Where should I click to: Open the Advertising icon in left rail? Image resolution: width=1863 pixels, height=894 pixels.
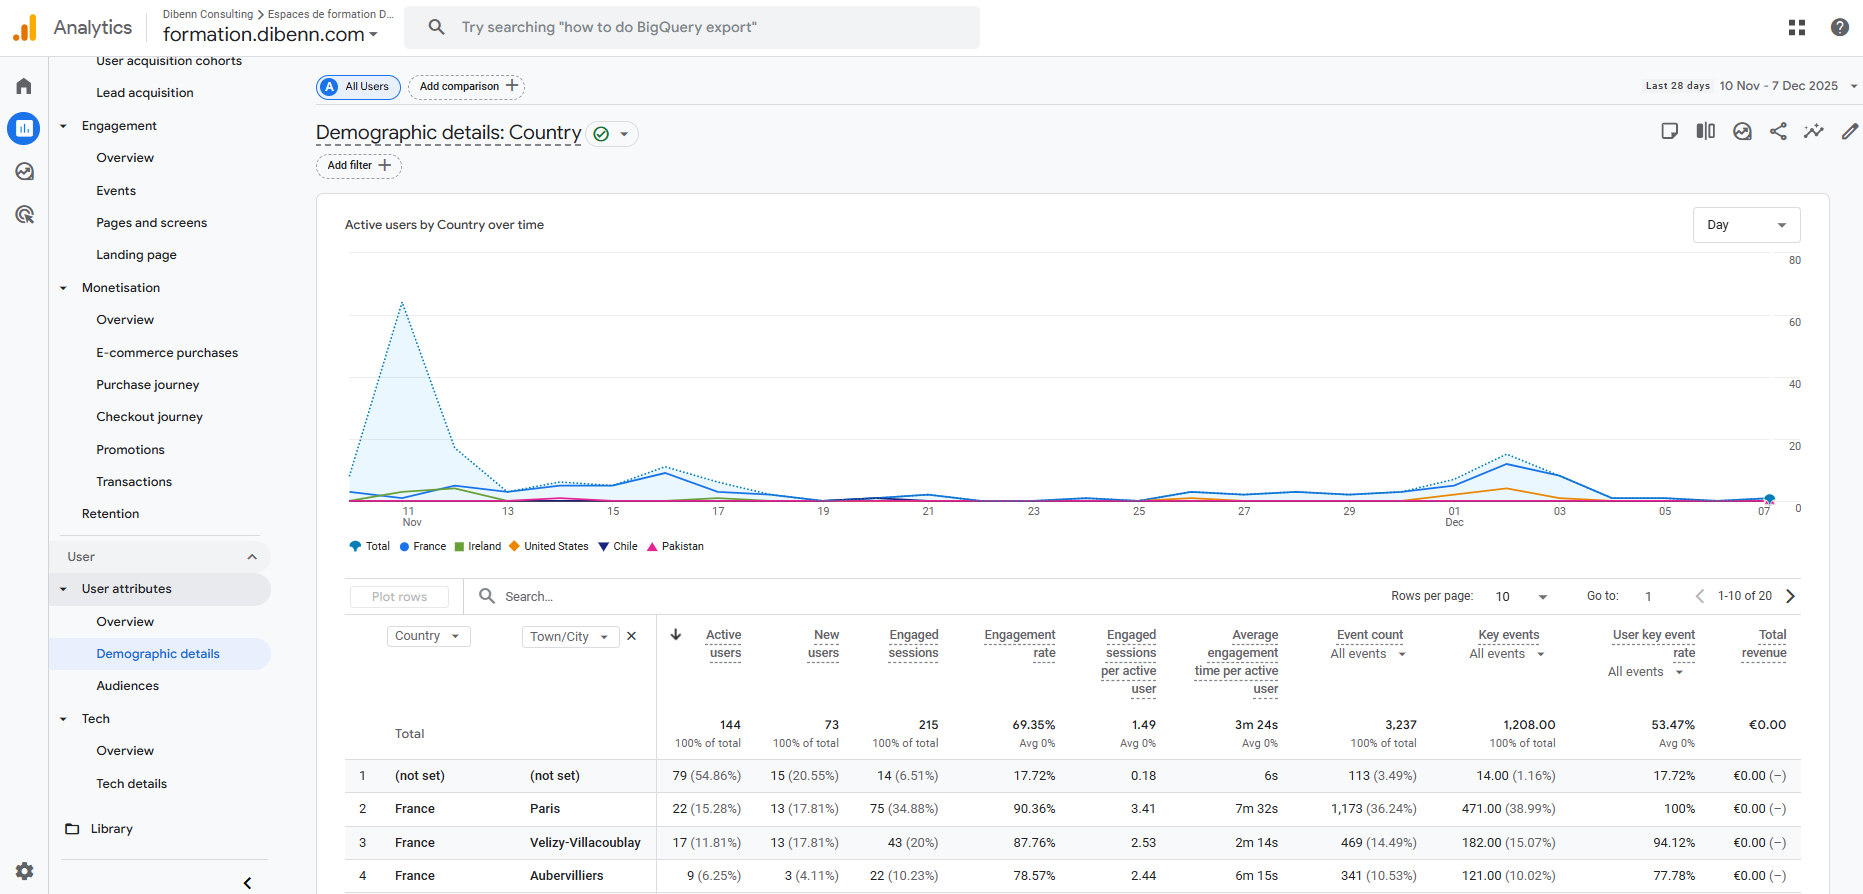[x=24, y=214]
